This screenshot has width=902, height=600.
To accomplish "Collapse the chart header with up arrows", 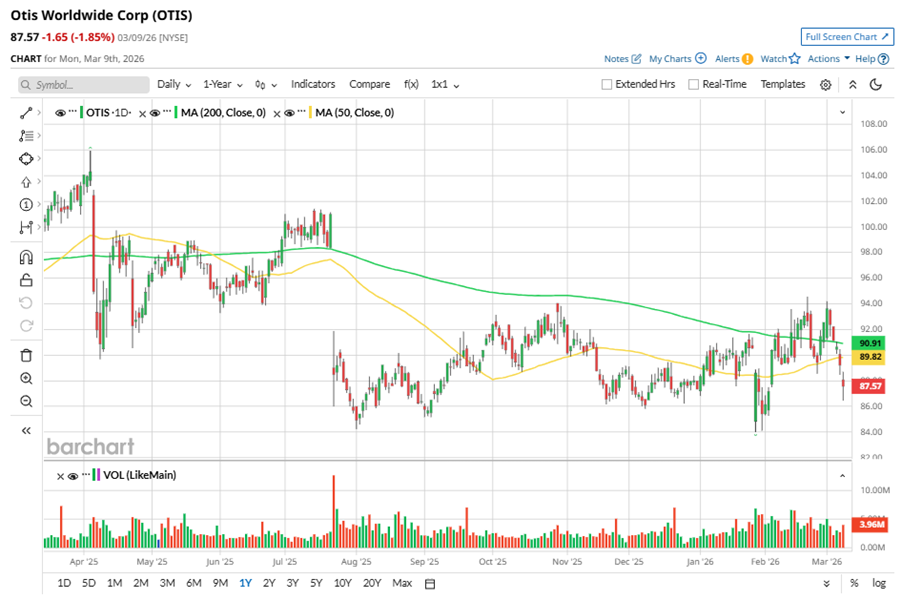I will coord(853,85).
